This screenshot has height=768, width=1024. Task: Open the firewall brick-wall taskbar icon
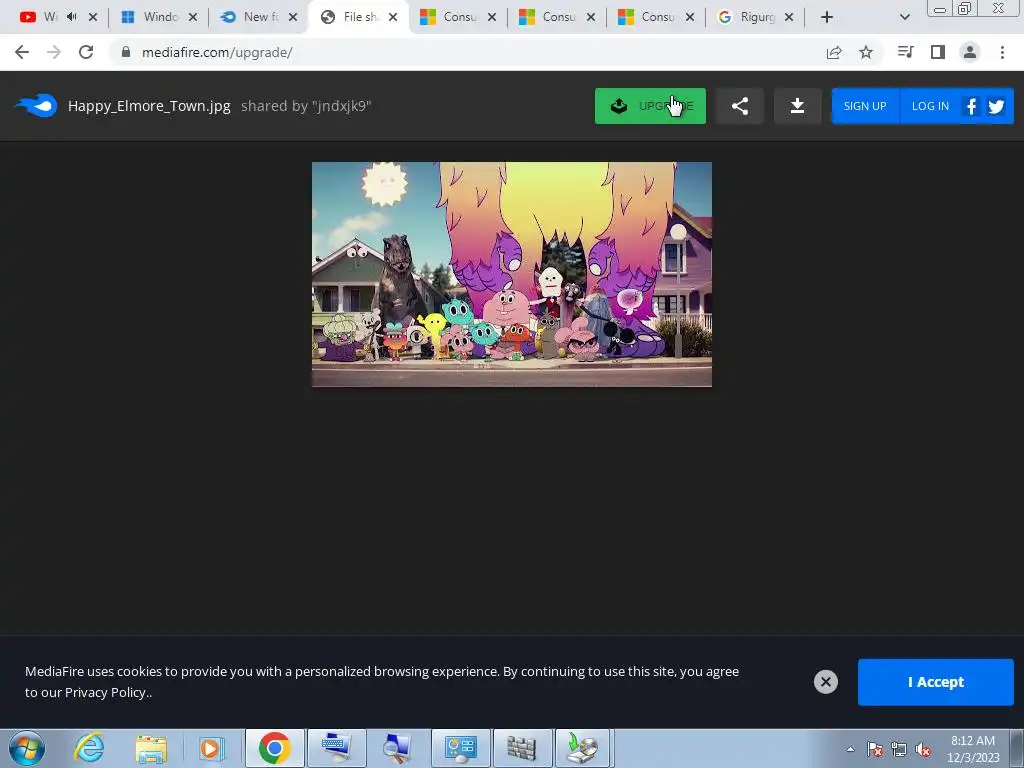pyautogui.click(x=522, y=748)
